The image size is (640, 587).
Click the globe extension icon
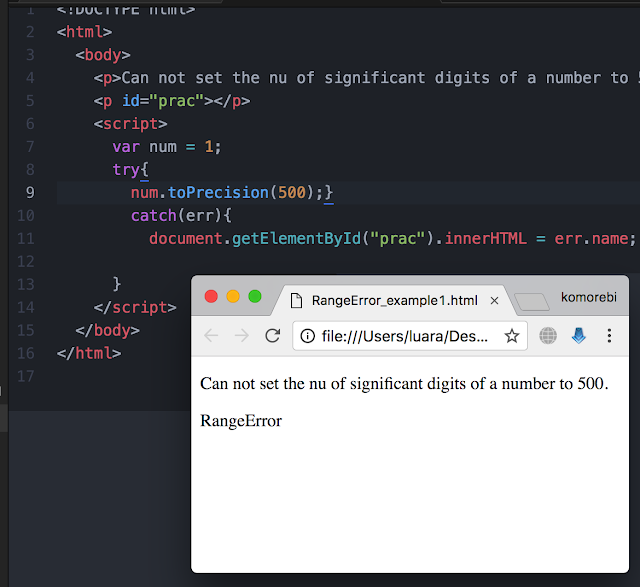click(x=548, y=336)
